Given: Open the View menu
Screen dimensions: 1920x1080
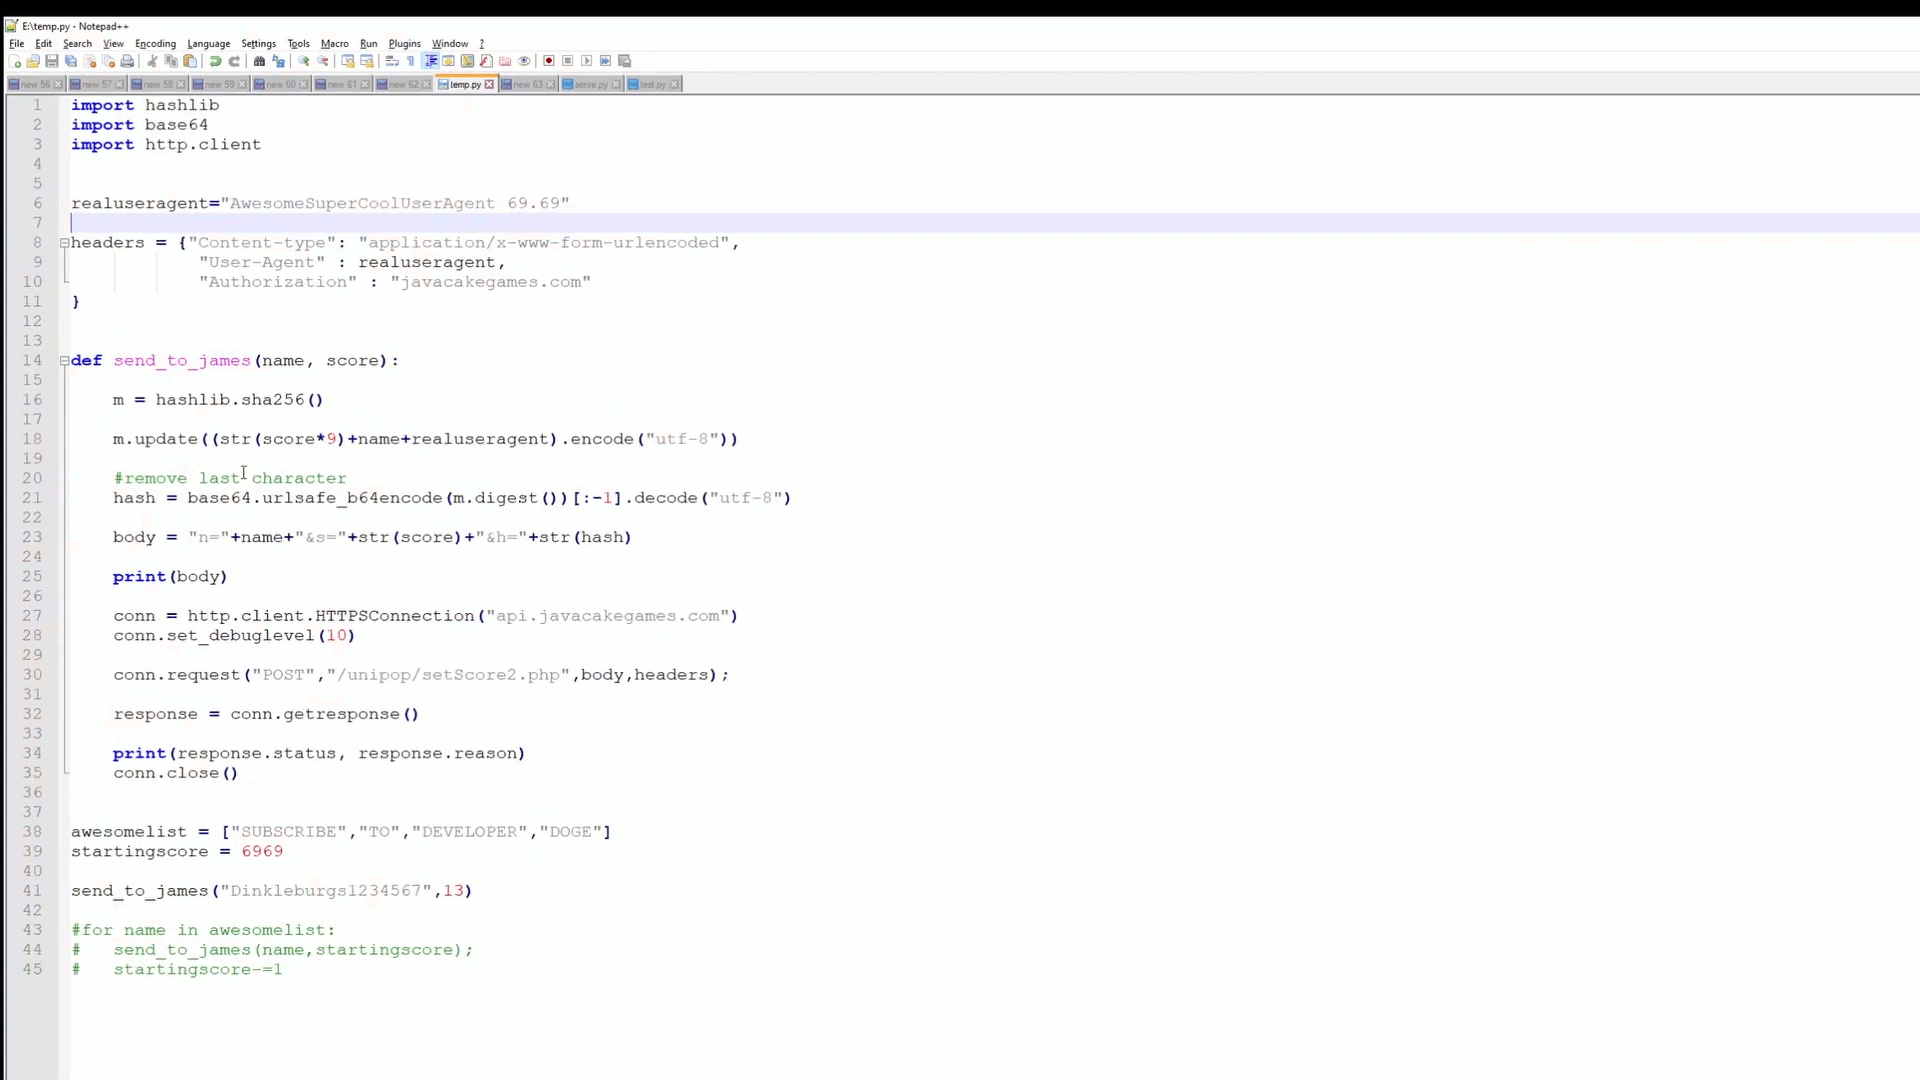Looking at the screenshot, I should click(113, 44).
